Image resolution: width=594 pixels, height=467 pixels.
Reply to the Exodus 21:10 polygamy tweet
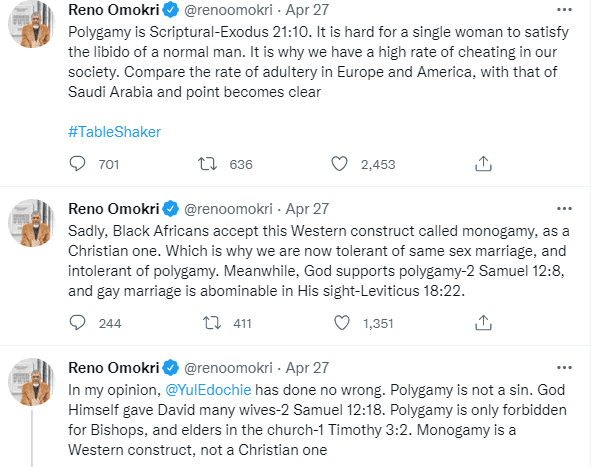[78, 164]
